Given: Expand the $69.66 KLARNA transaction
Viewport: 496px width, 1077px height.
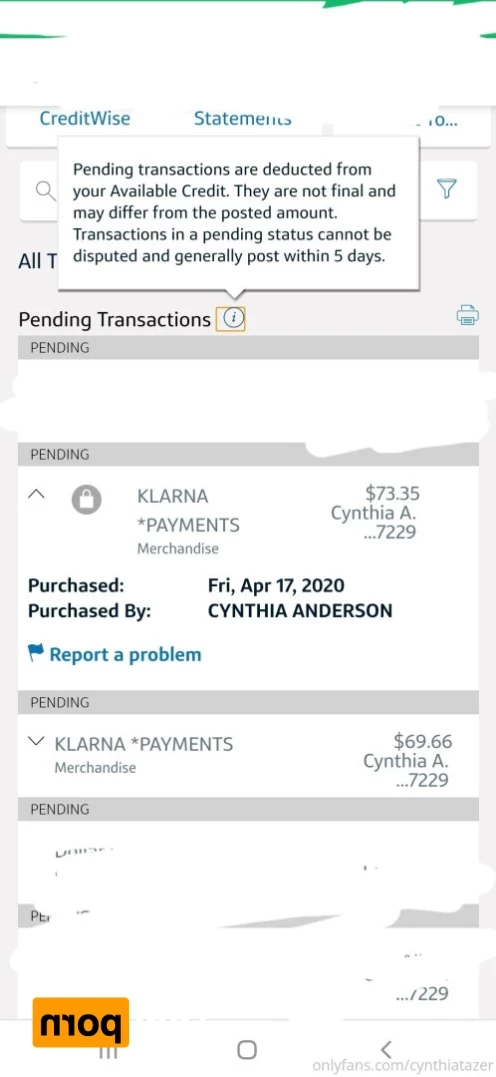Looking at the screenshot, I should pyautogui.click(x=36, y=741).
